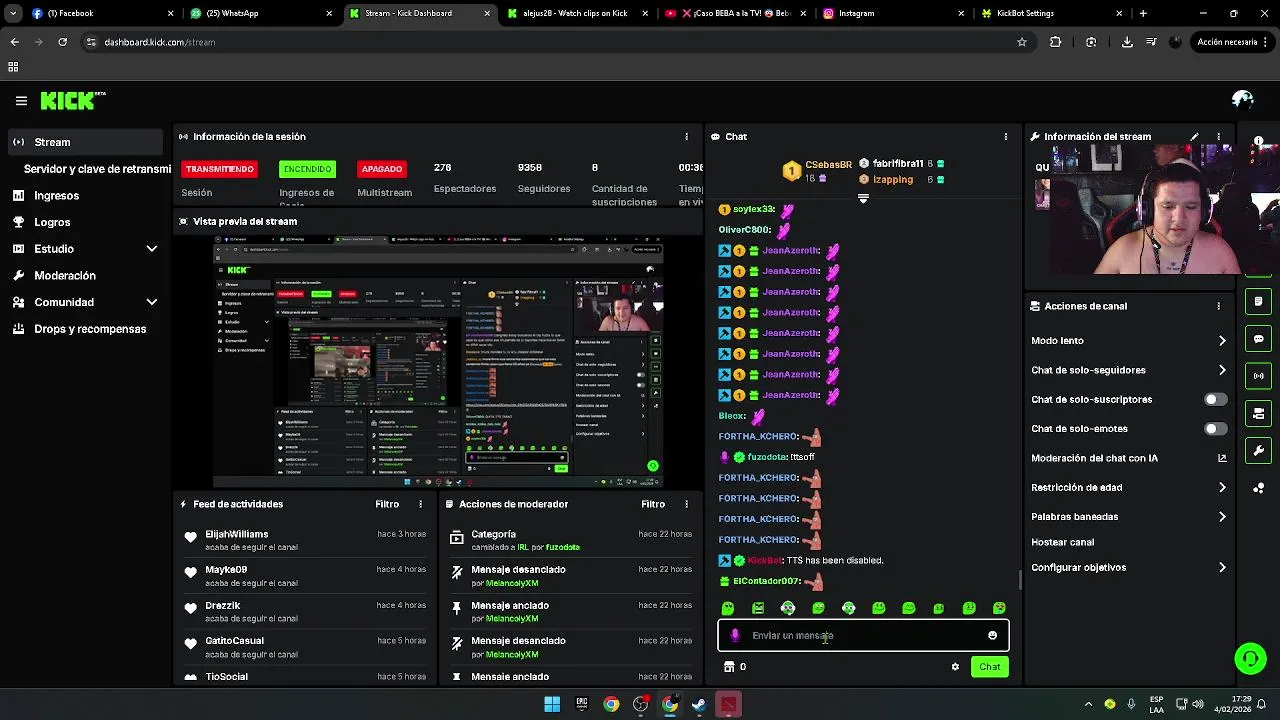The image size is (1280, 720).
Task: Toggle Chat de solo-emotes switch
Action: pyautogui.click(x=1215, y=429)
